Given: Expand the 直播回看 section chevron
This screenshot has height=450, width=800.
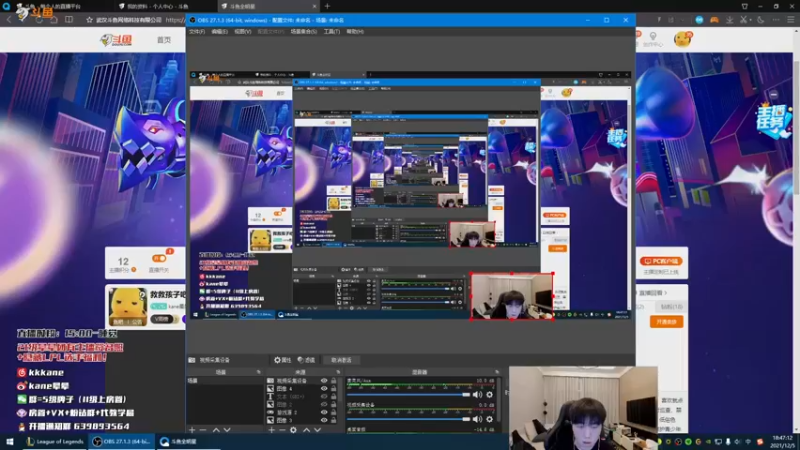Looking at the screenshot, I should [665, 293].
